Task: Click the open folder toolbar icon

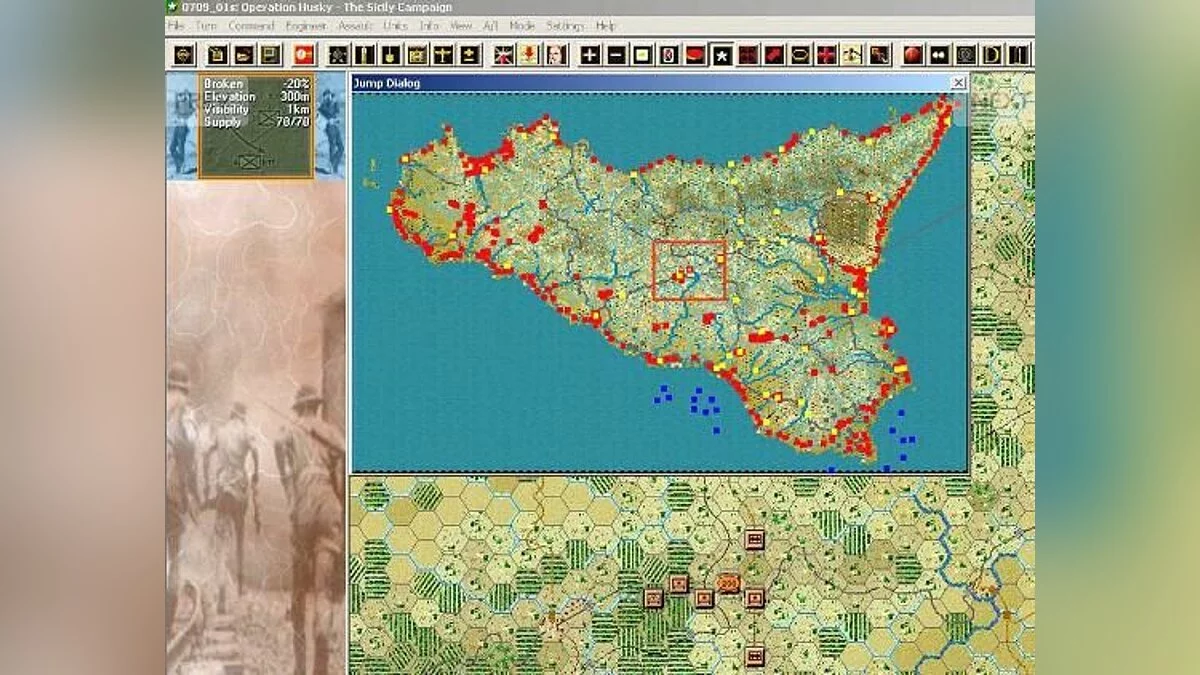Action: [x=243, y=54]
